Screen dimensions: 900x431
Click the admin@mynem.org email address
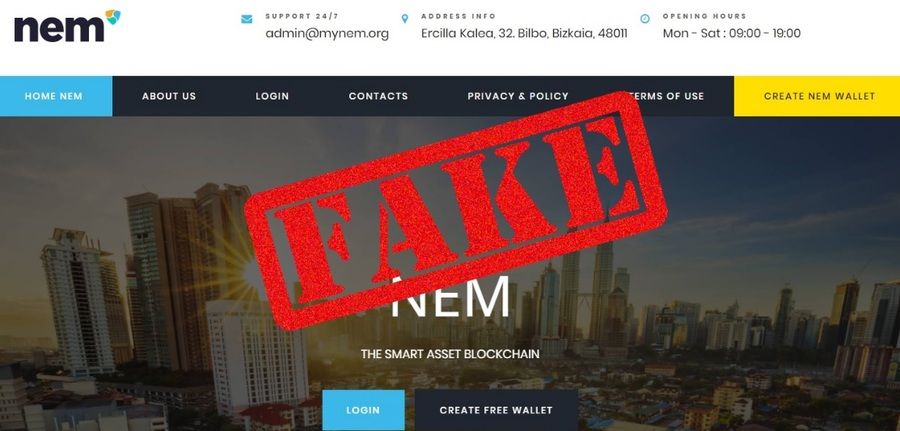[327, 33]
